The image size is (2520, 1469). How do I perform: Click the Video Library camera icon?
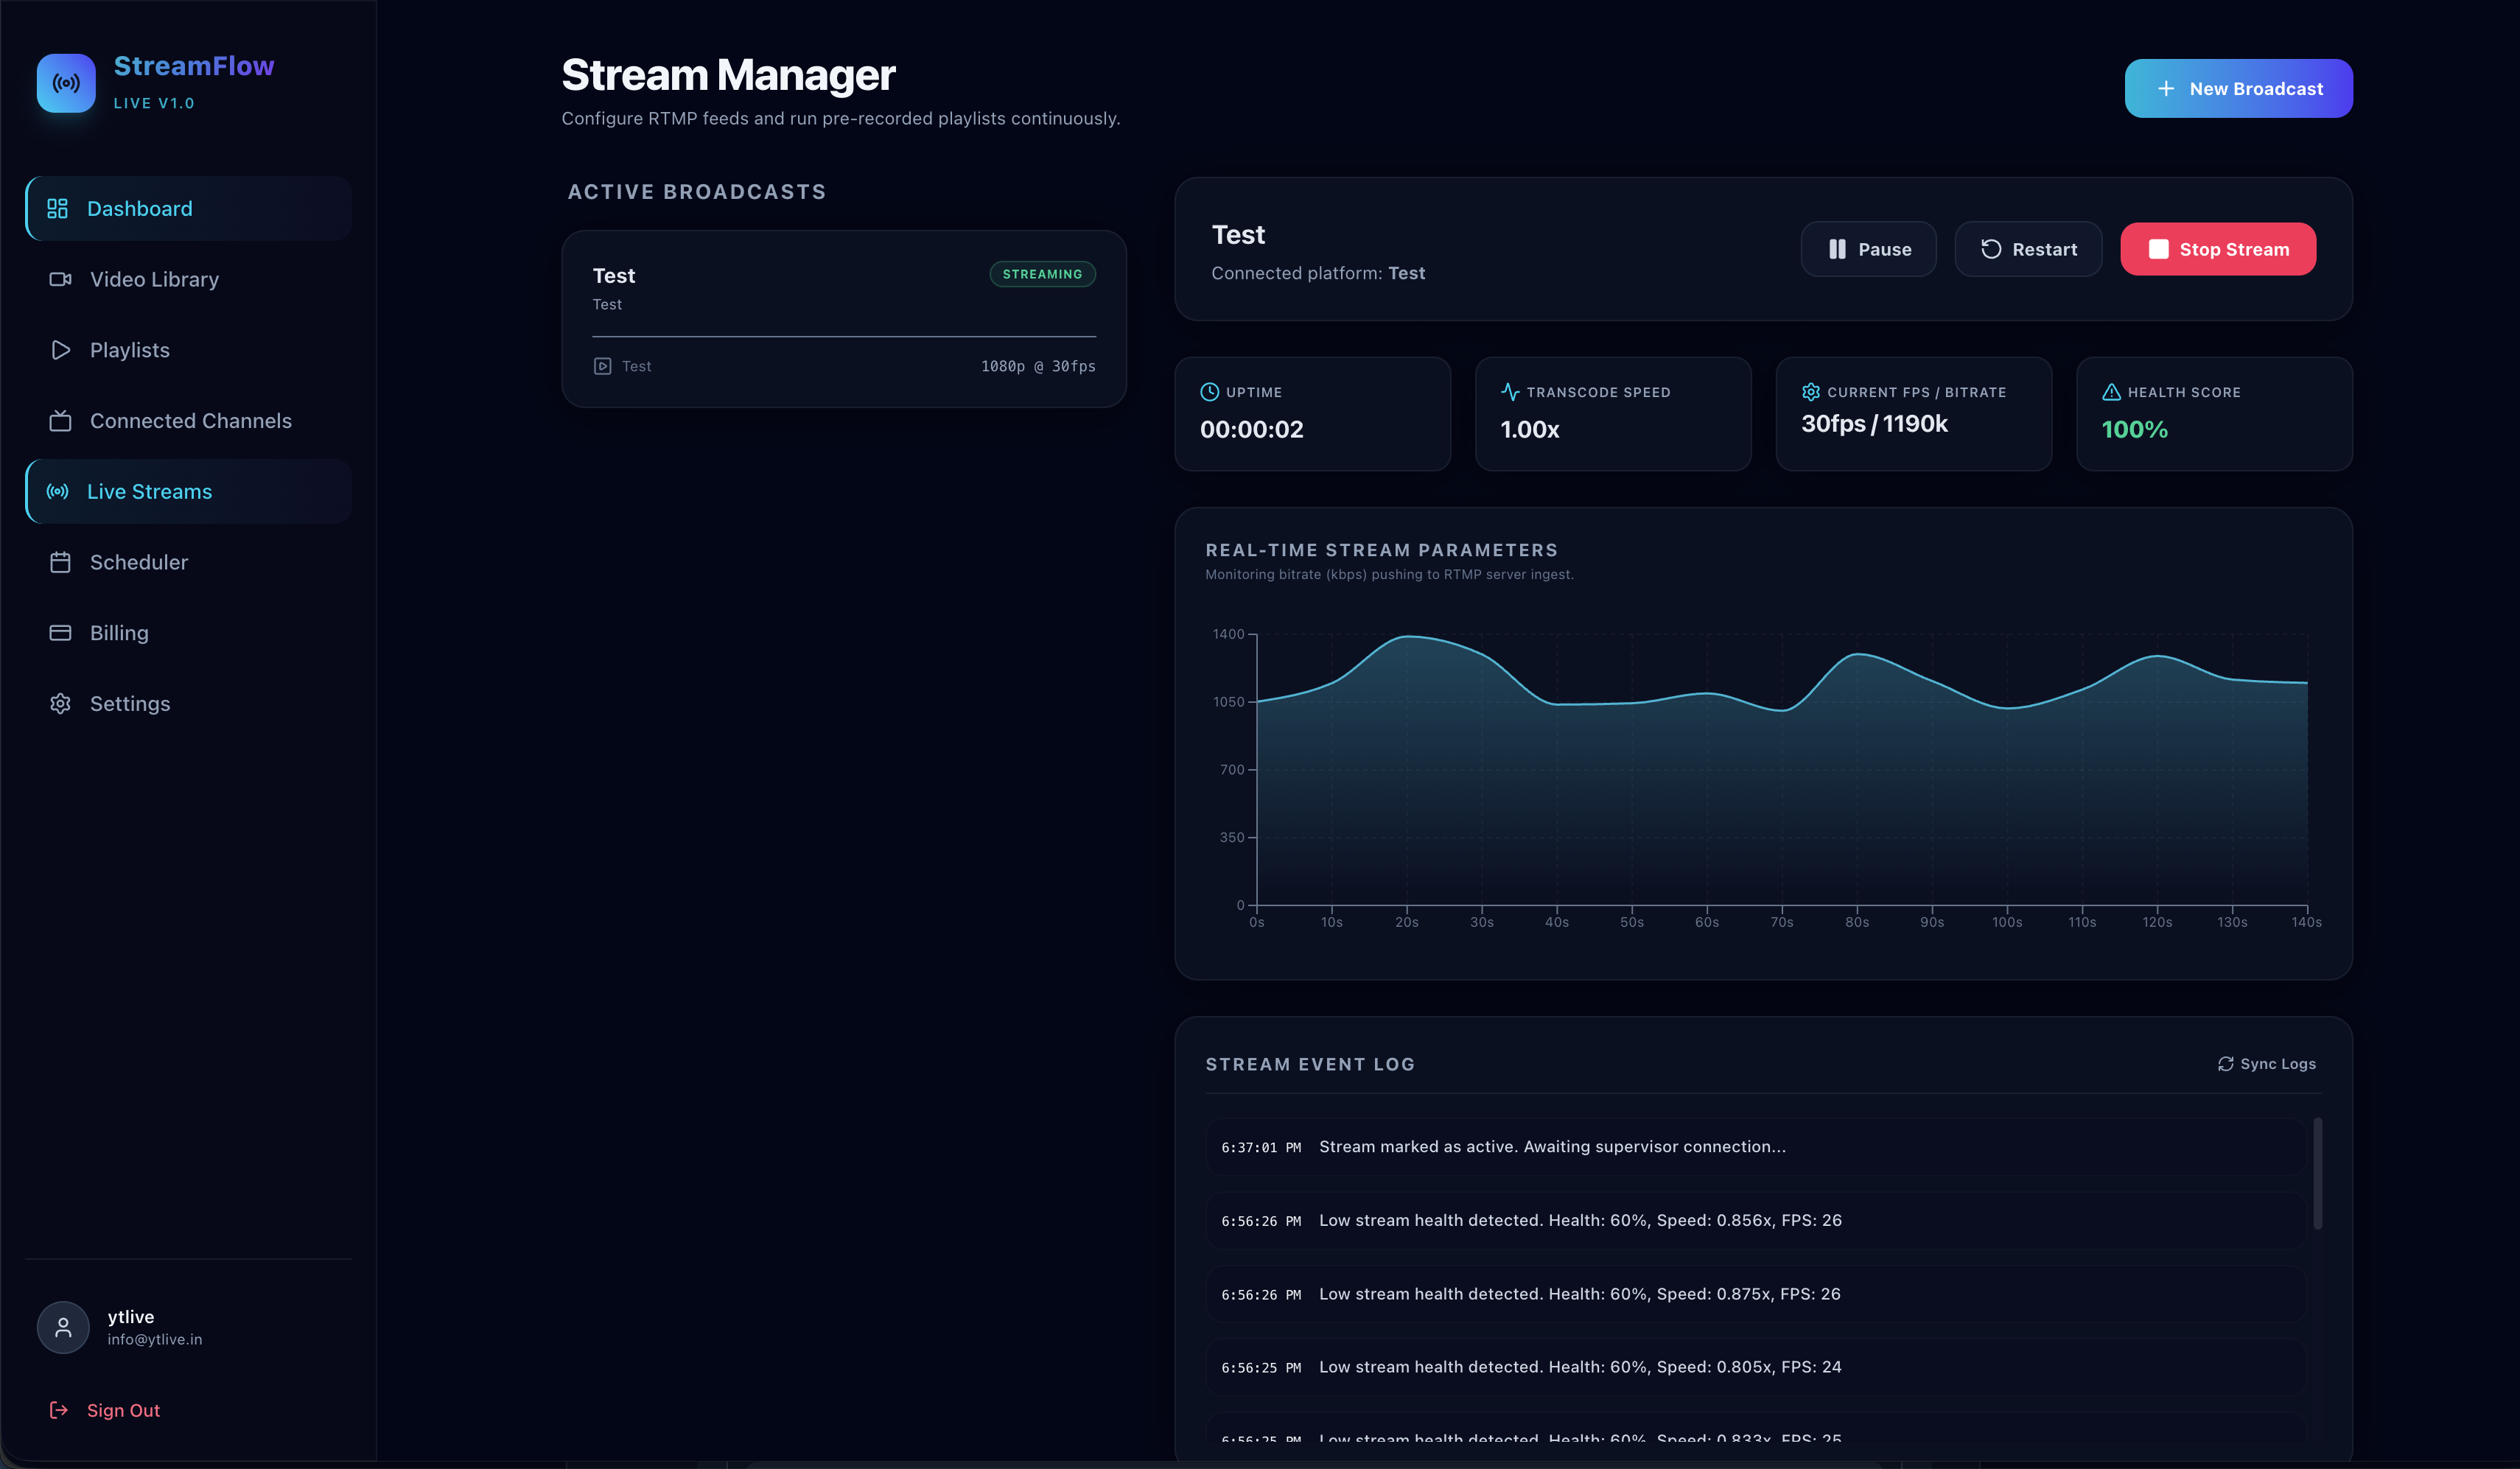click(x=60, y=279)
